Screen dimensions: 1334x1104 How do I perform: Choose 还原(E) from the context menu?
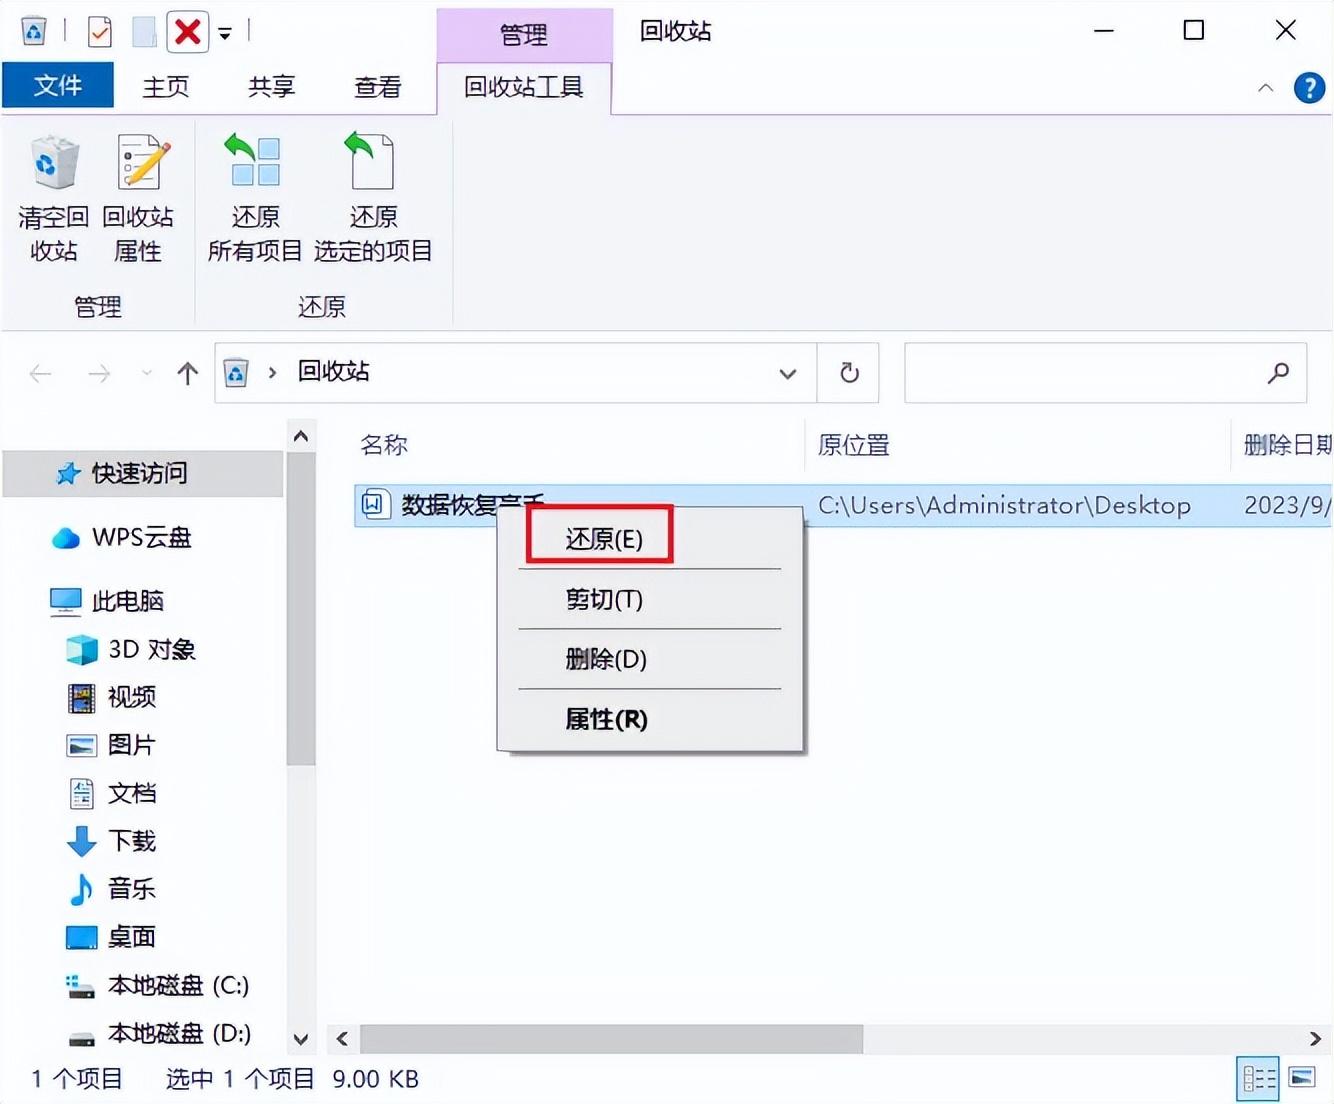tap(604, 539)
